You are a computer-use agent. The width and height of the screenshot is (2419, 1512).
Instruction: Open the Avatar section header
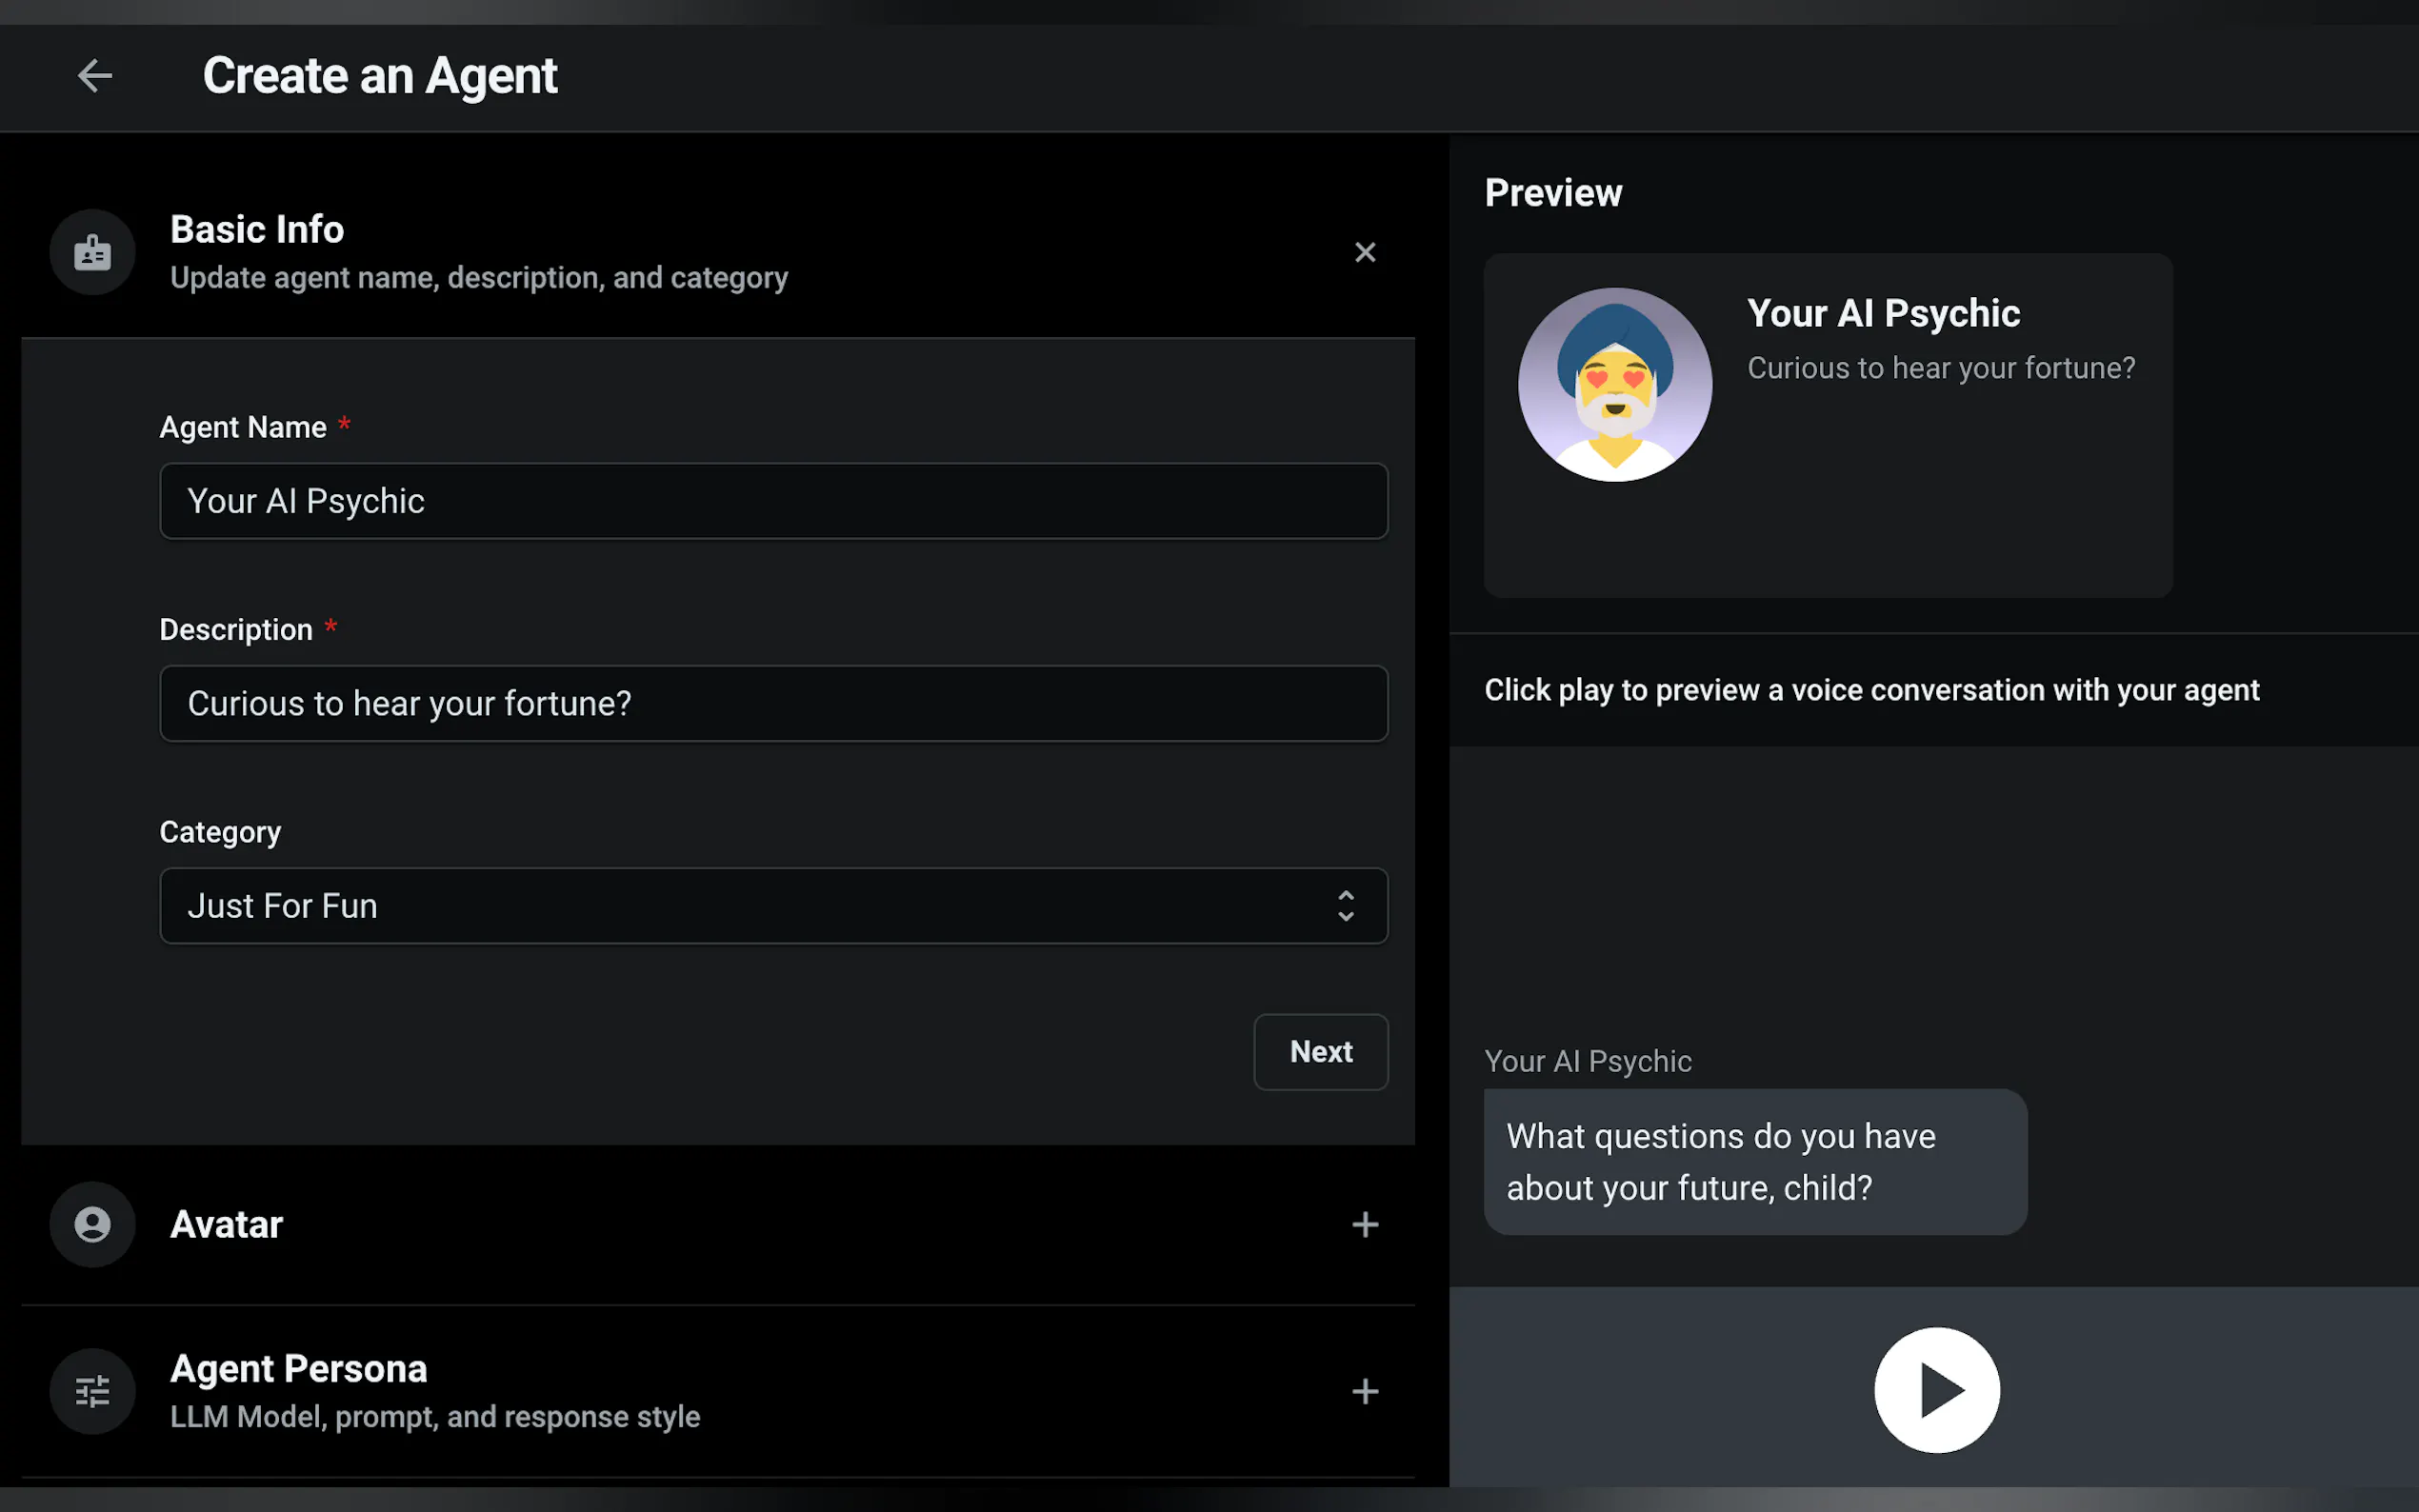point(227,1225)
